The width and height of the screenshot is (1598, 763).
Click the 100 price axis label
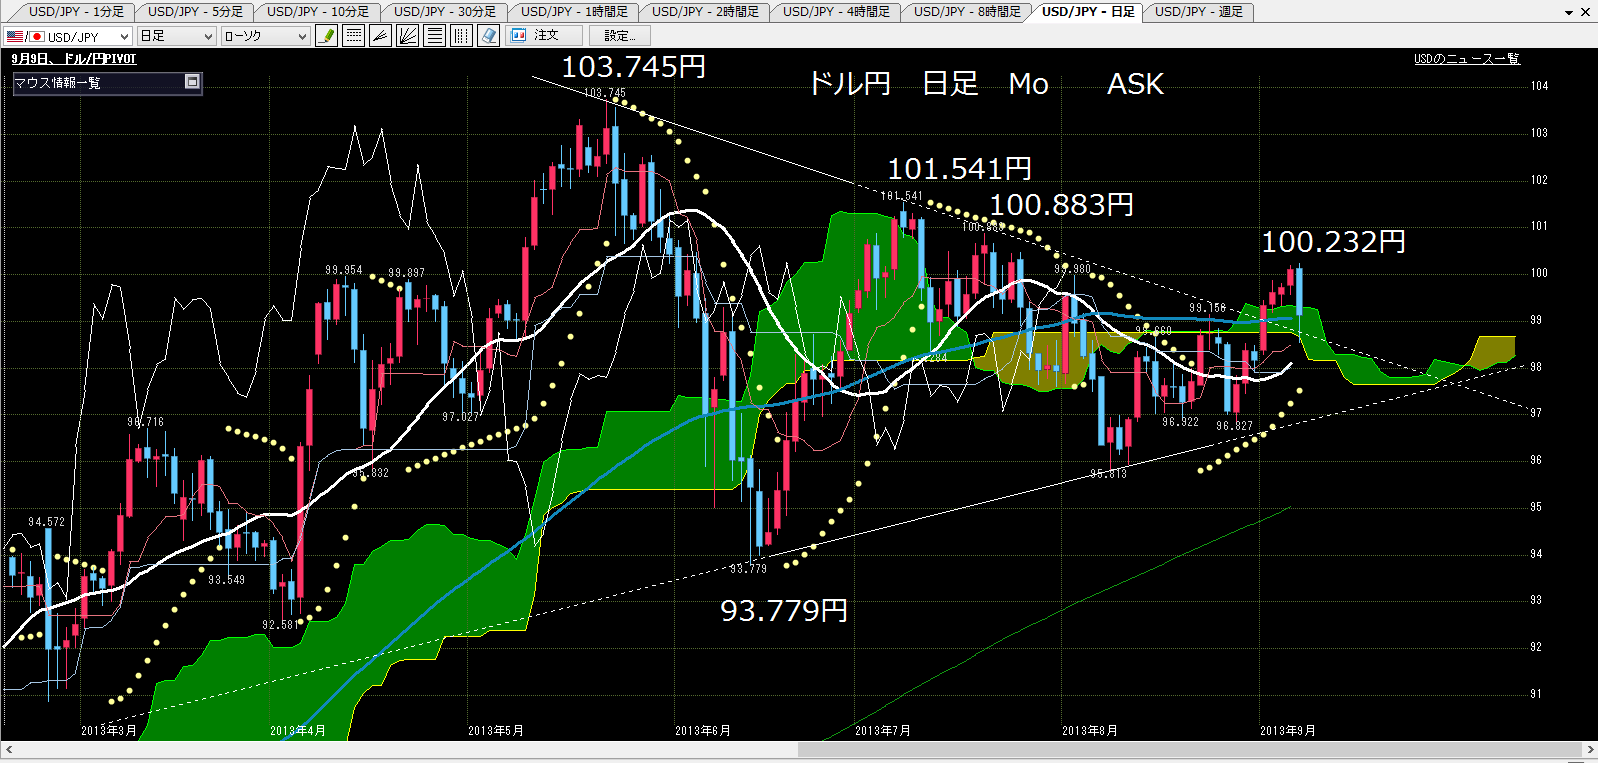1539,273
